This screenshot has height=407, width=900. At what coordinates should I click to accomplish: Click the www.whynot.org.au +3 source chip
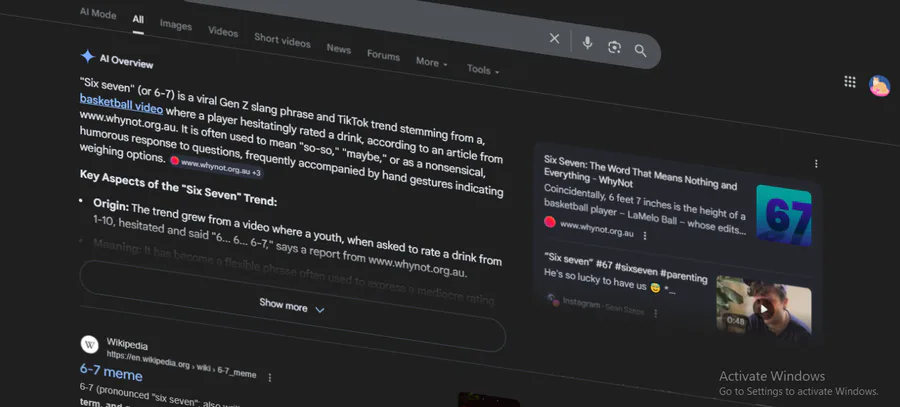click(216, 167)
